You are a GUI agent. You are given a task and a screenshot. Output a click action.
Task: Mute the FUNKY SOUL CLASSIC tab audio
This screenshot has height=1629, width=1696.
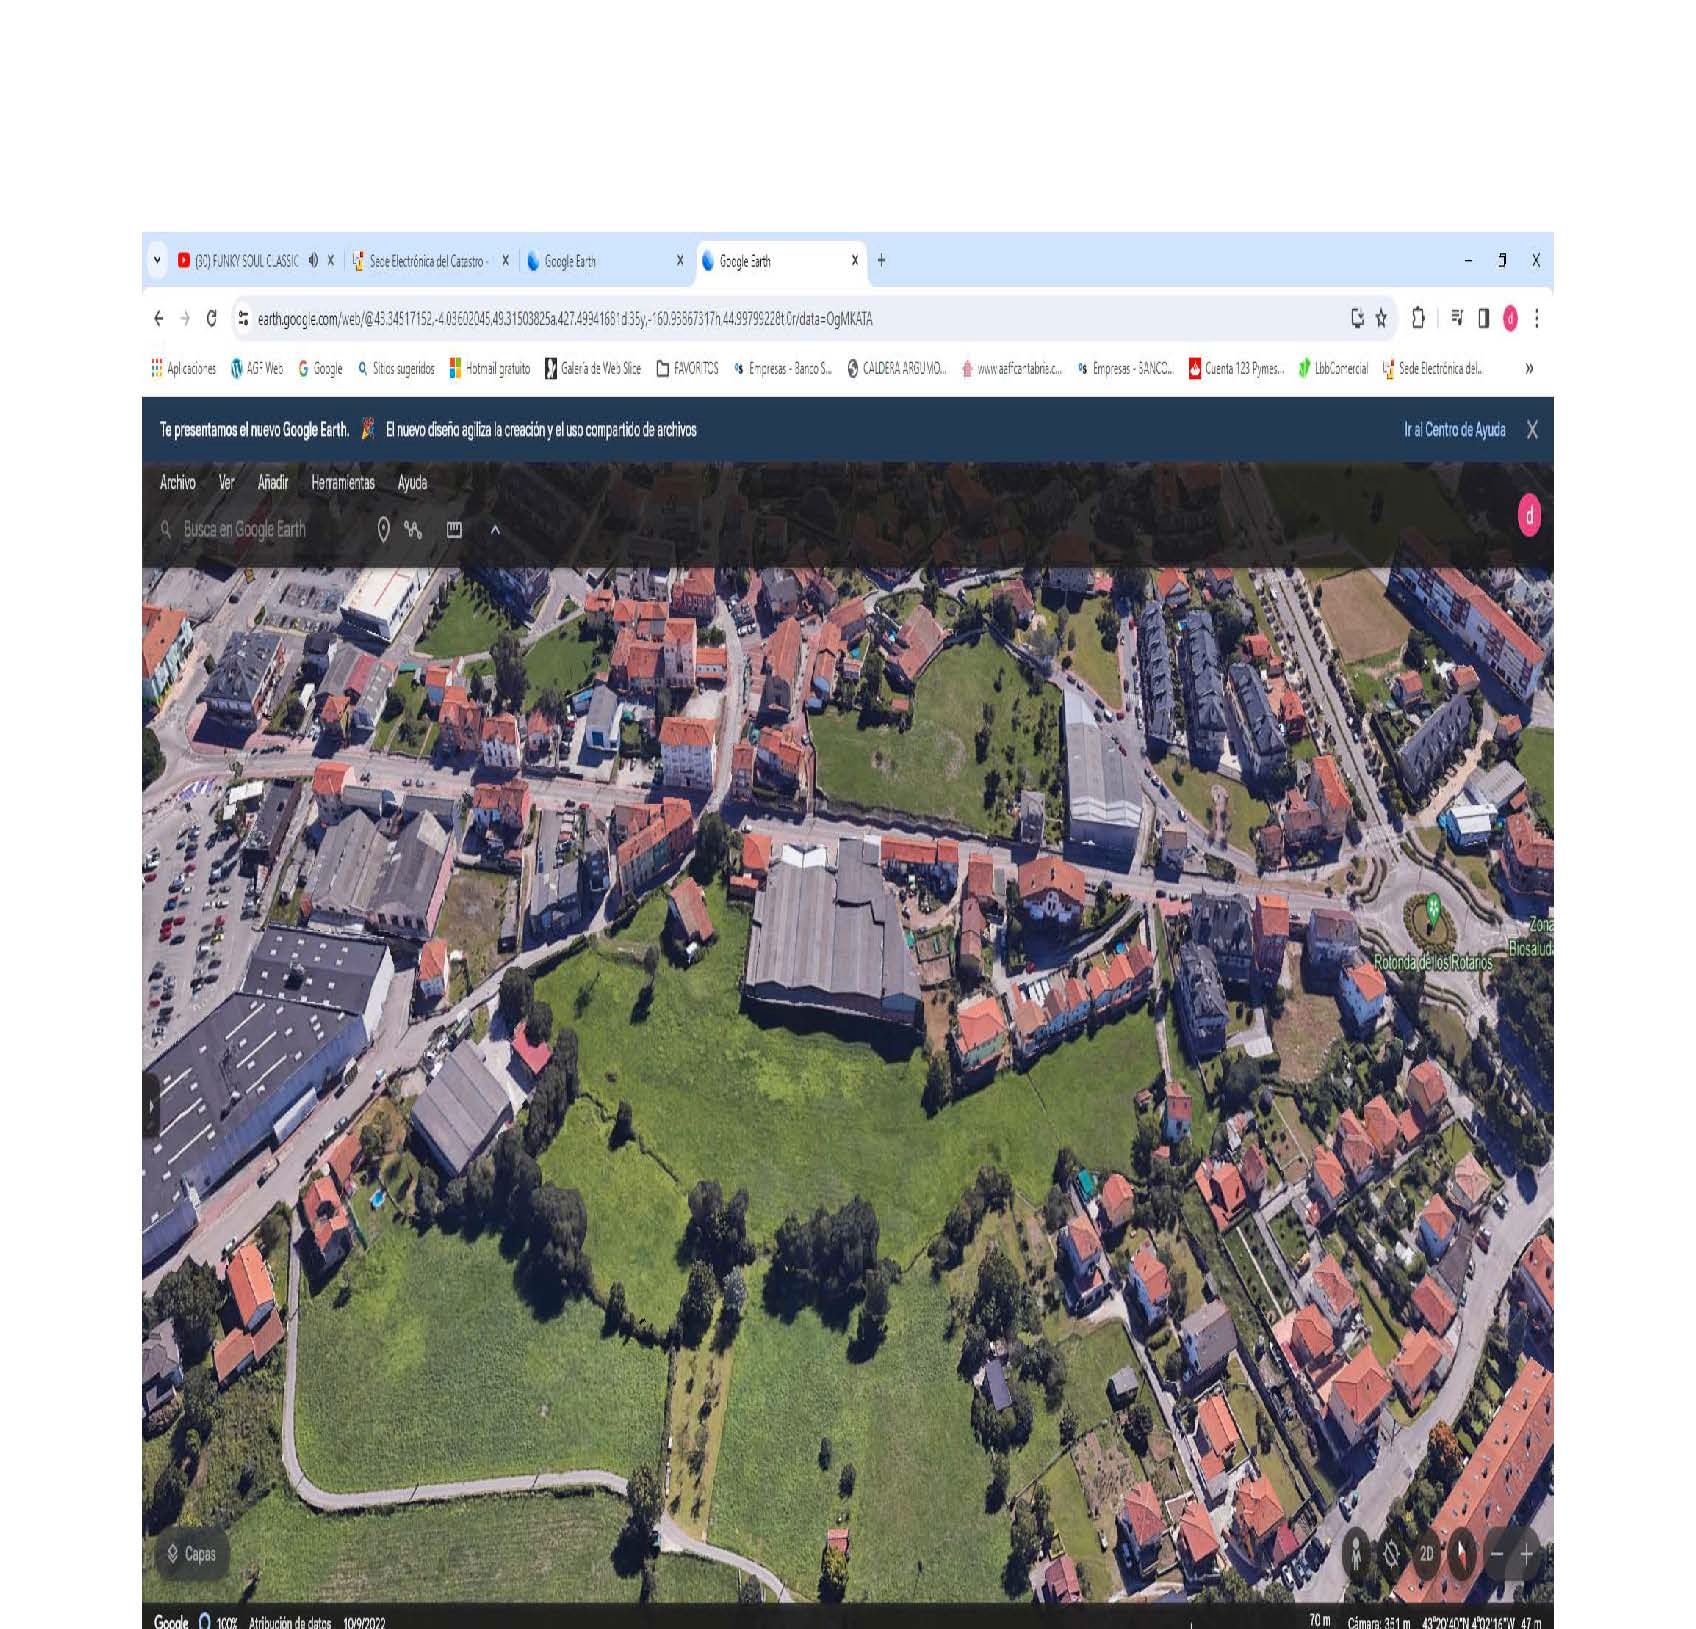click(x=313, y=261)
